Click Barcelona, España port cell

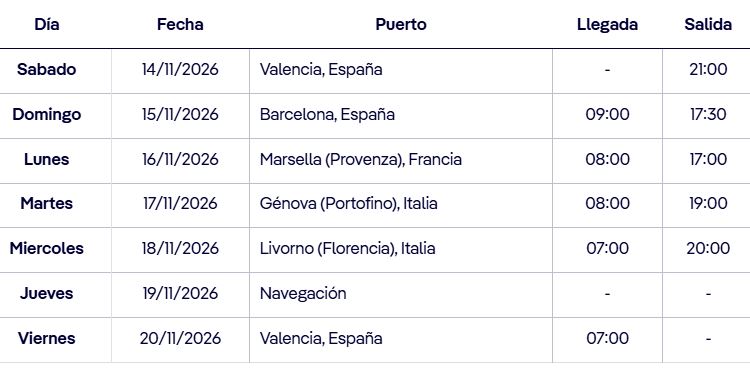coord(327,114)
